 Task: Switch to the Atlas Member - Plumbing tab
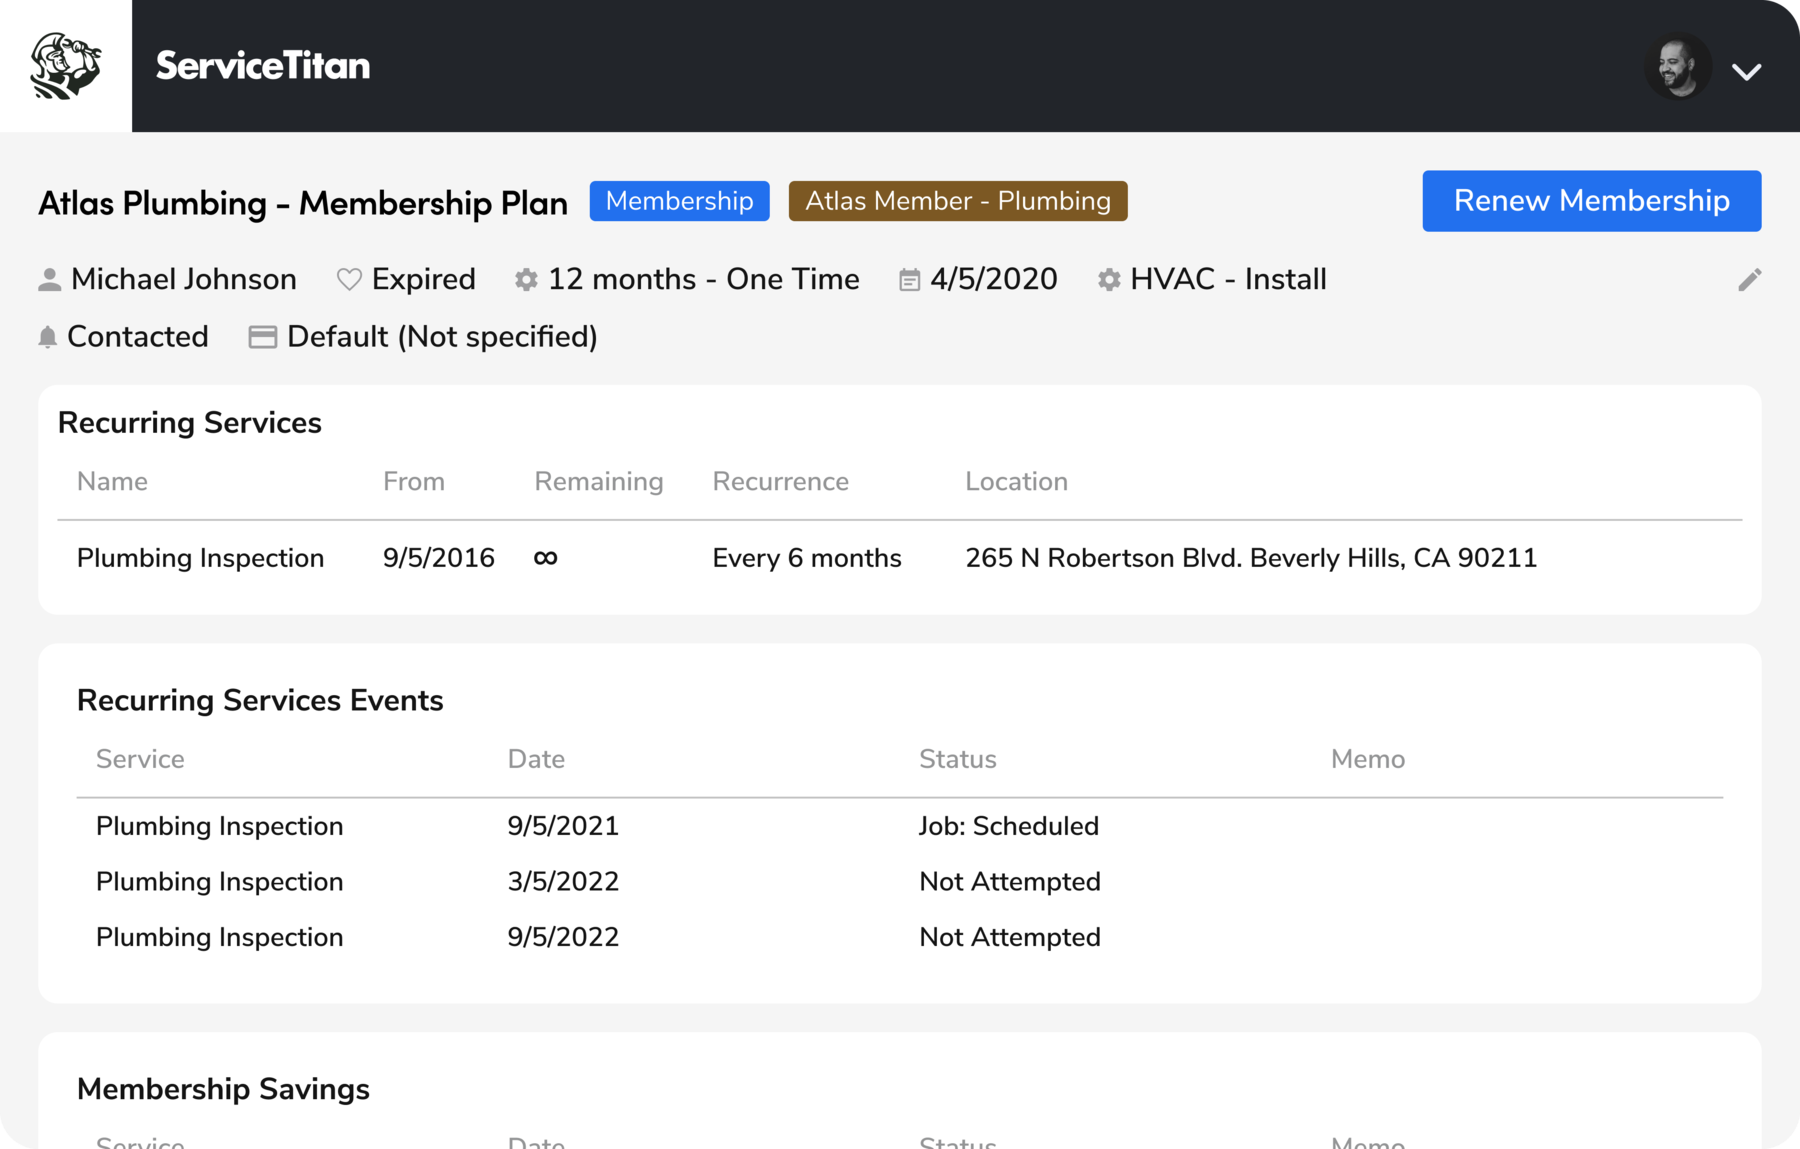pyautogui.click(x=957, y=201)
